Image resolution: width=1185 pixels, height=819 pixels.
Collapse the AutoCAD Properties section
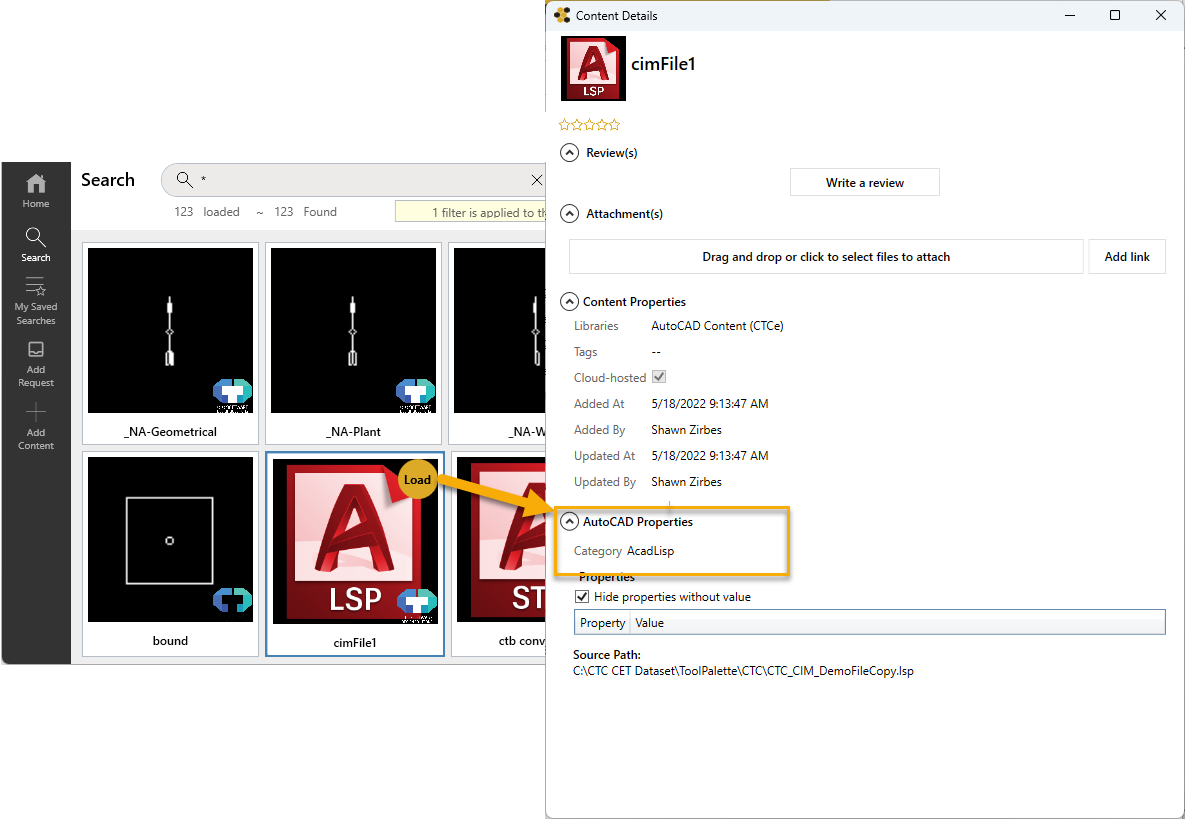(x=569, y=521)
